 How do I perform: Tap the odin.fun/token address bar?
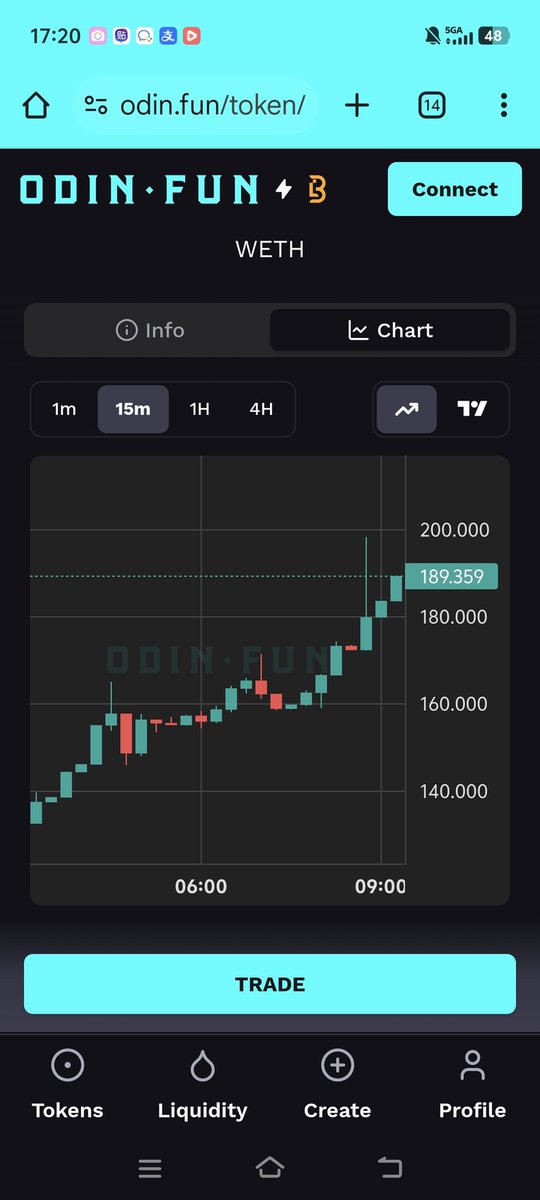195,105
